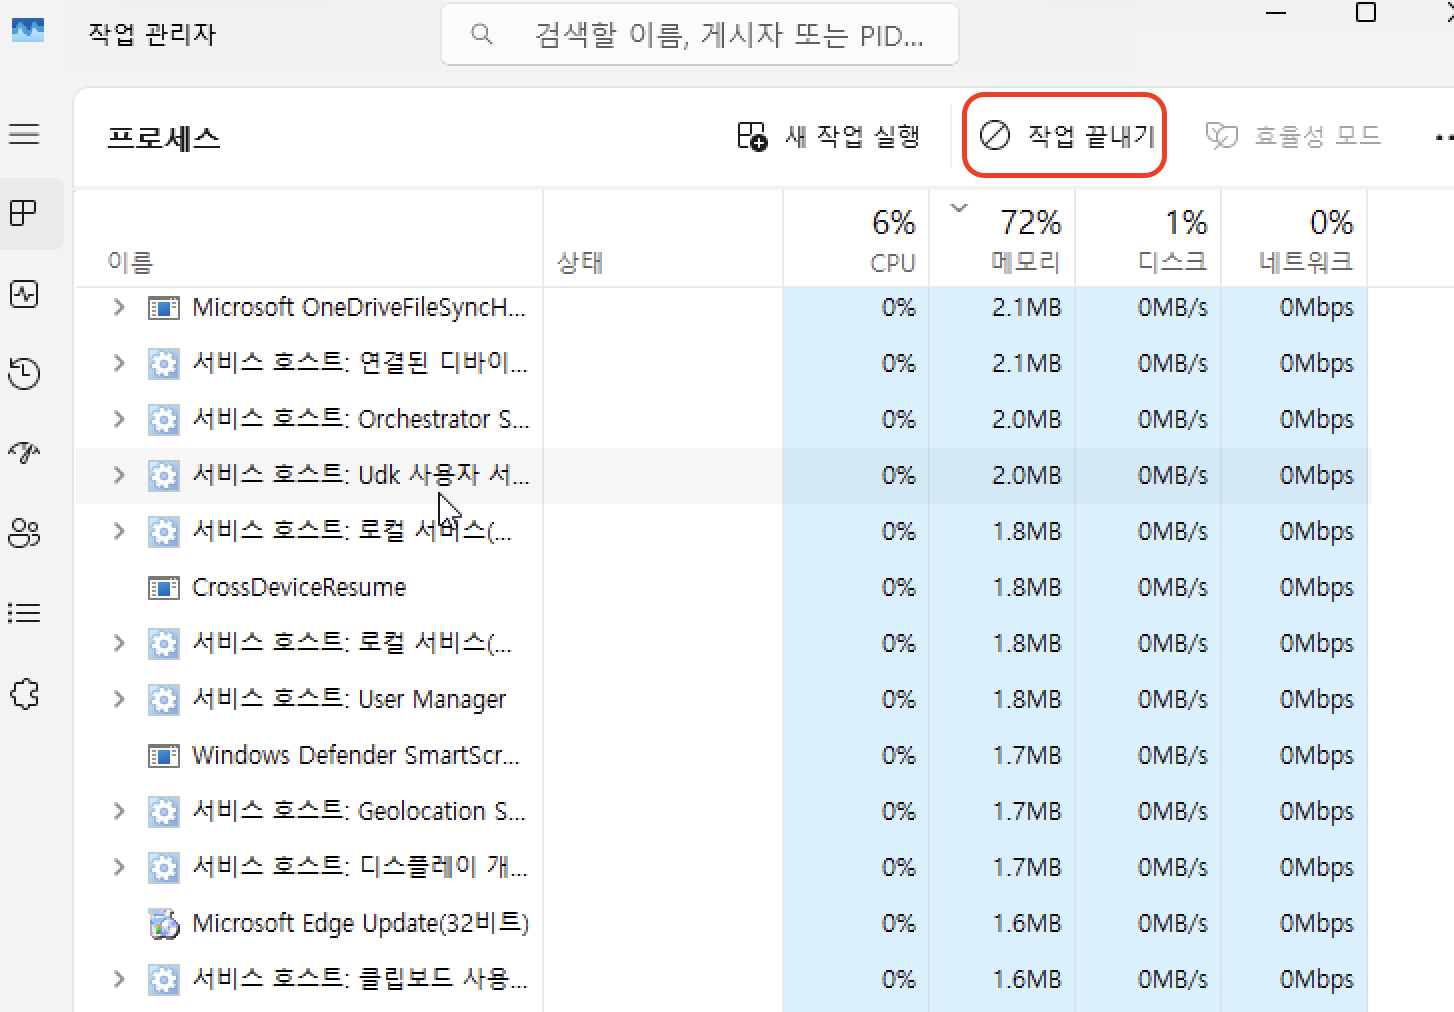This screenshot has height=1012, width=1454.
Task: Open the Users page
Action: 24,533
